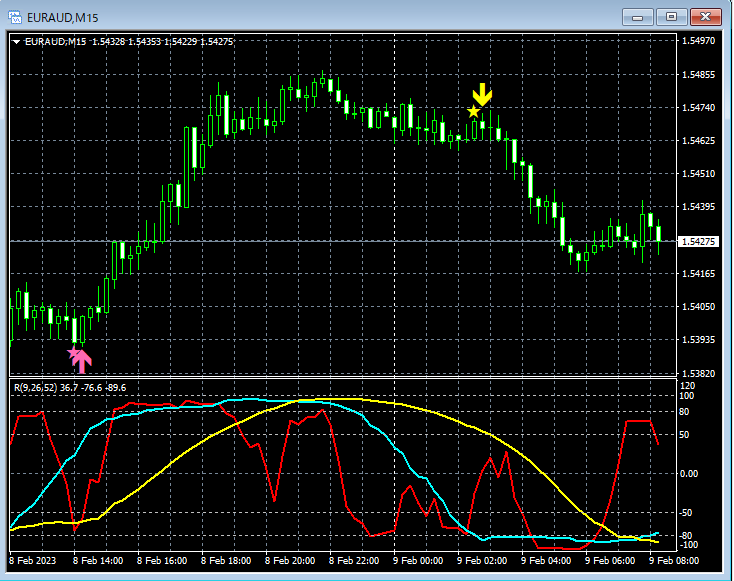Click the 8 Feb 14:00 time label

click(98, 560)
